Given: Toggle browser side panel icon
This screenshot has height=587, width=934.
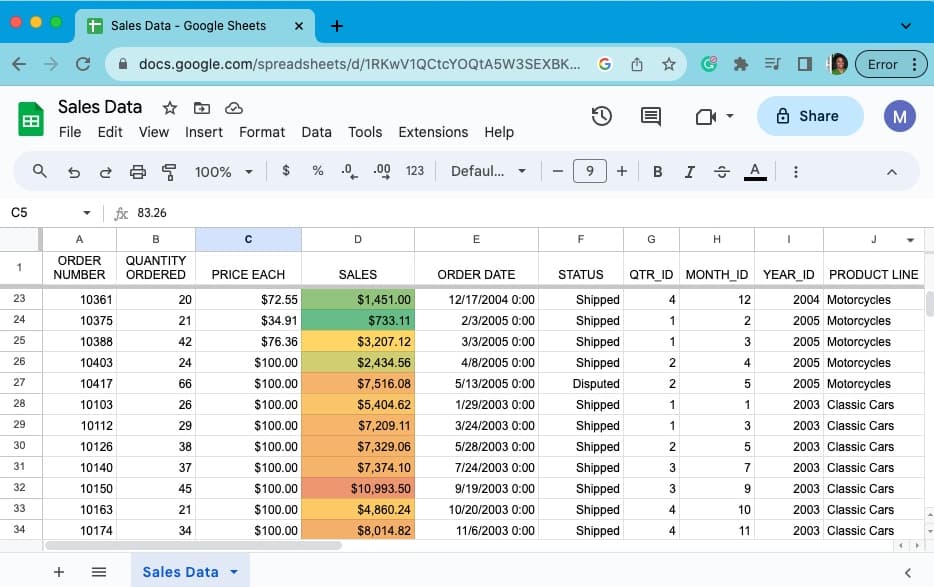Looking at the screenshot, I should point(805,64).
